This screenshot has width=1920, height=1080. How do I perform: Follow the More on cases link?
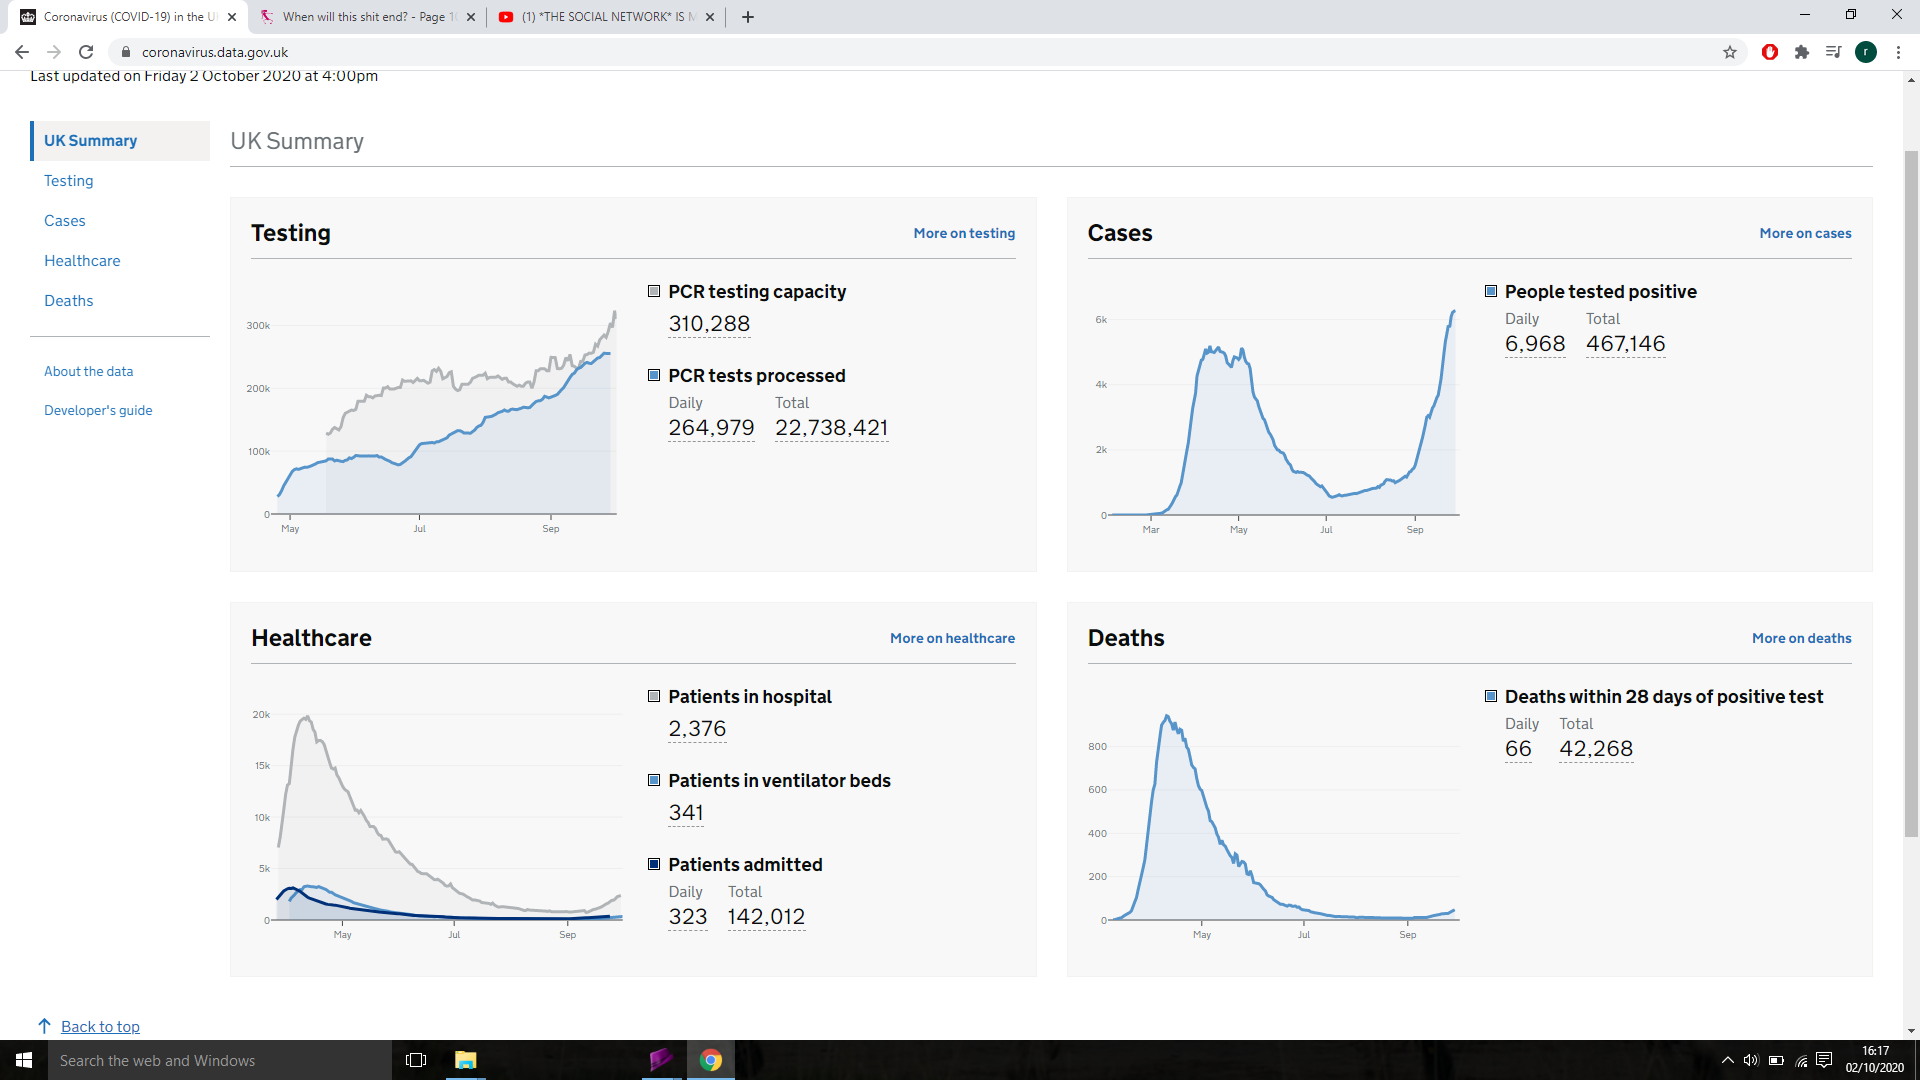click(1805, 233)
